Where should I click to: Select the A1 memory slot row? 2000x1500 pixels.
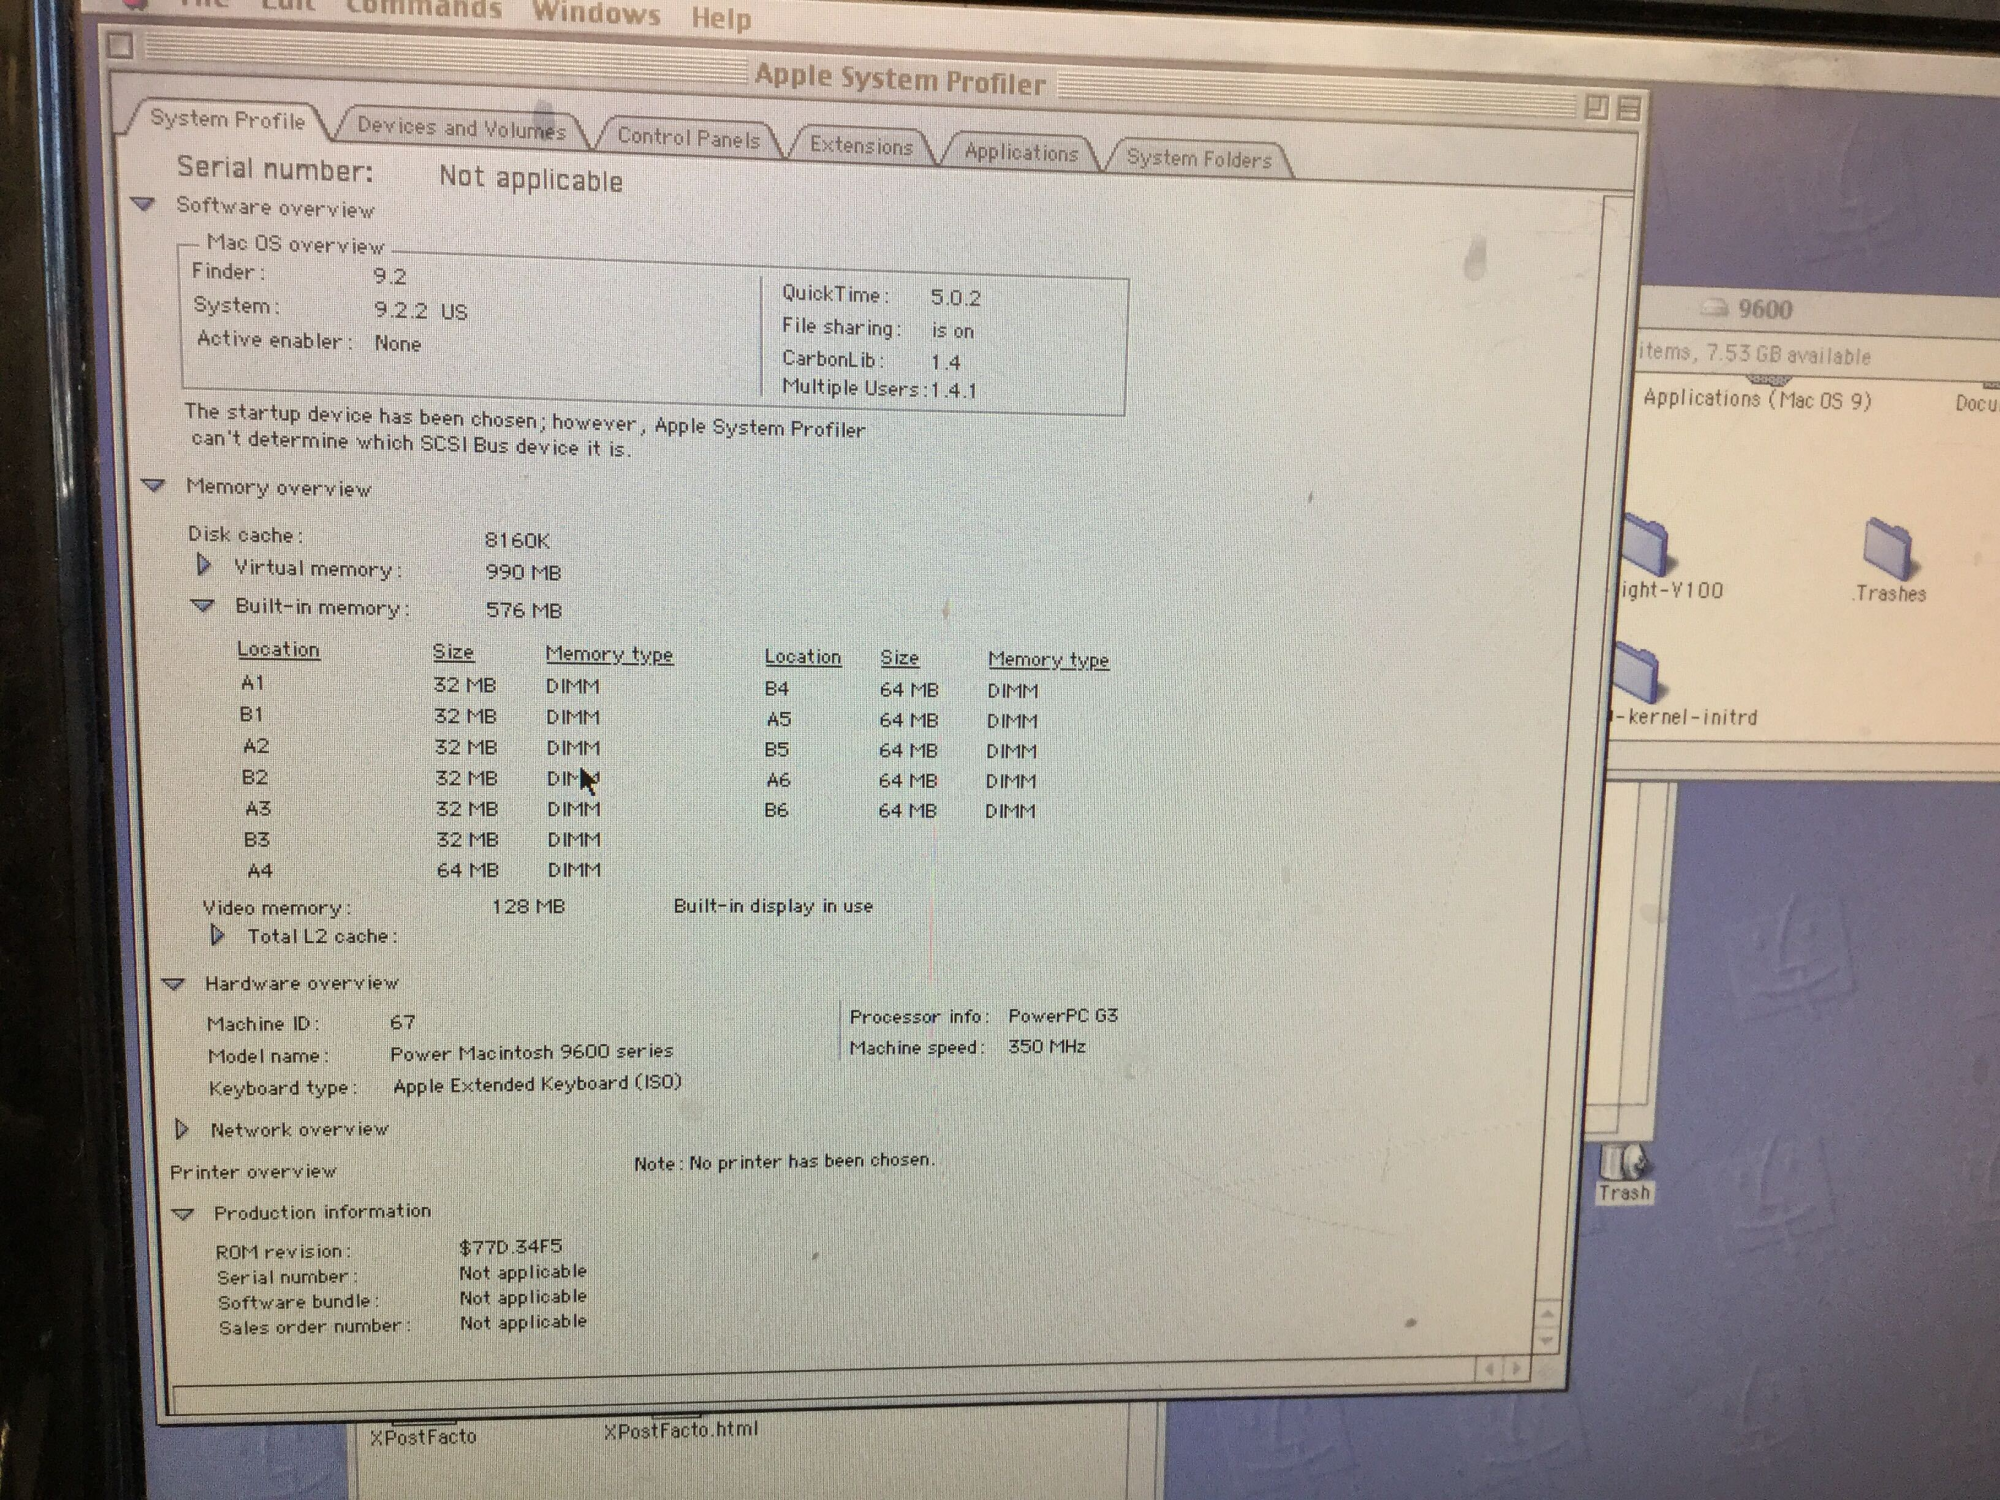(420, 684)
